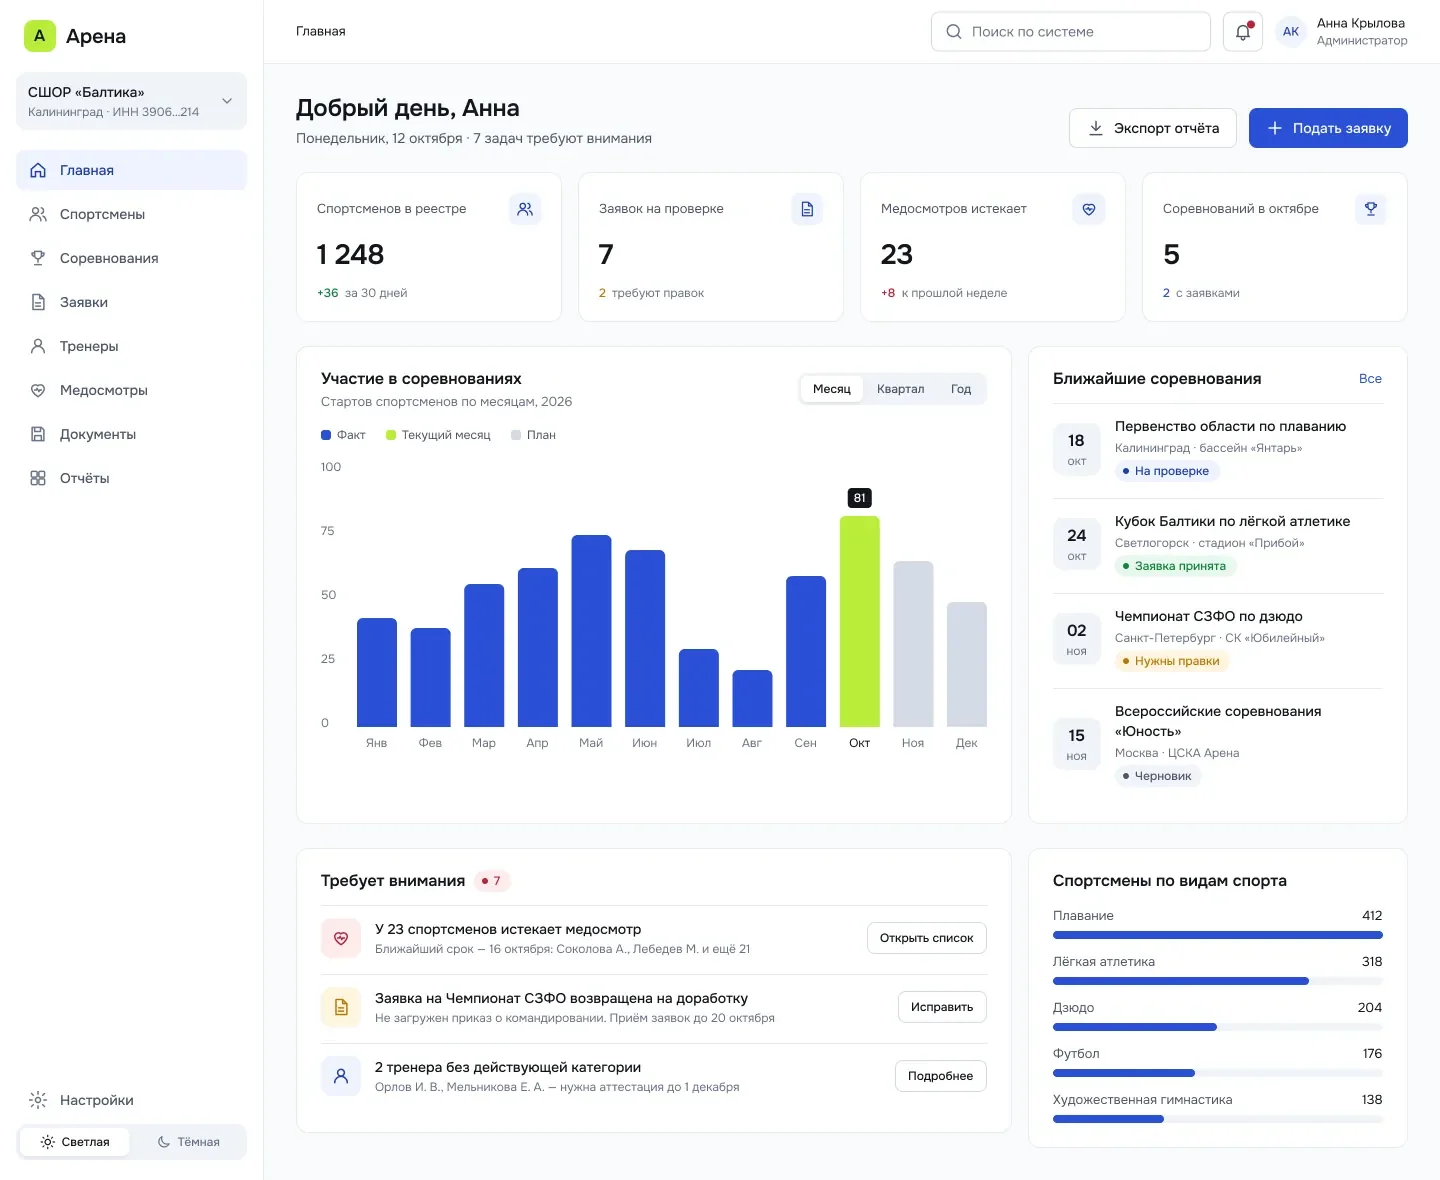Switch to the Тёмная theme
This screenshot has height=1180, width=1440.
[188, 1142]
